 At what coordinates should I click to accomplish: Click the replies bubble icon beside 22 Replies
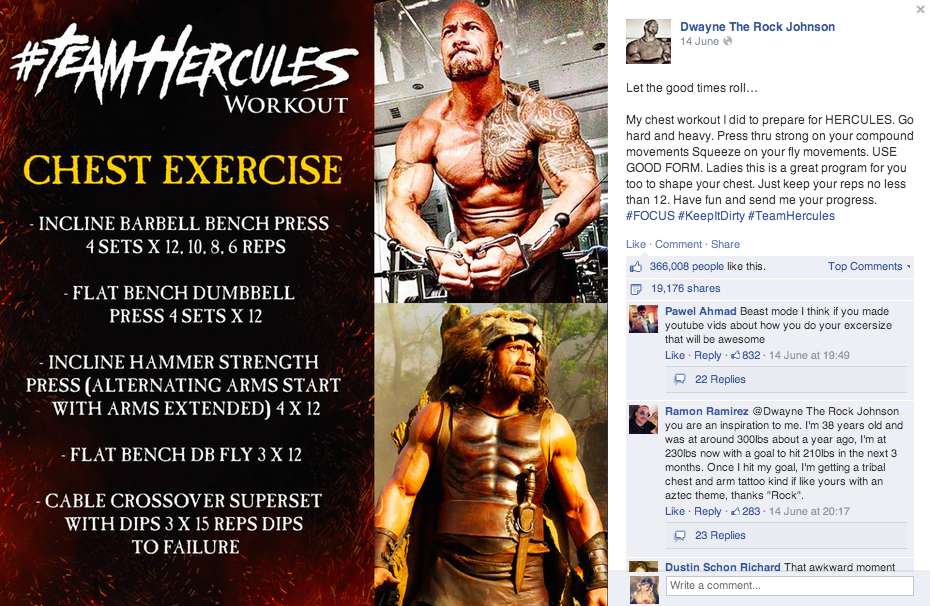pos(680,379)
